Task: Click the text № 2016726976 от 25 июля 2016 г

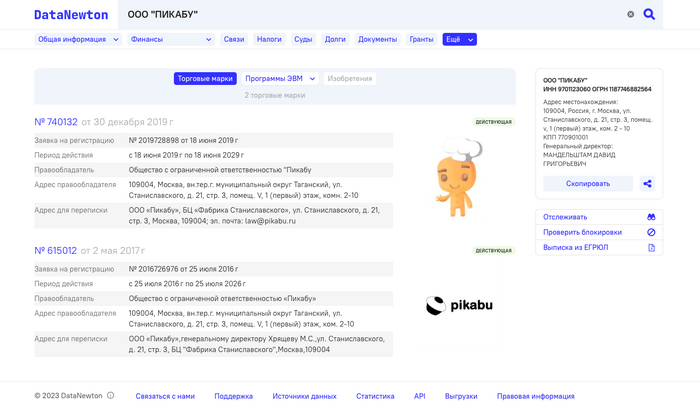Action: click(x=183, y=269)
